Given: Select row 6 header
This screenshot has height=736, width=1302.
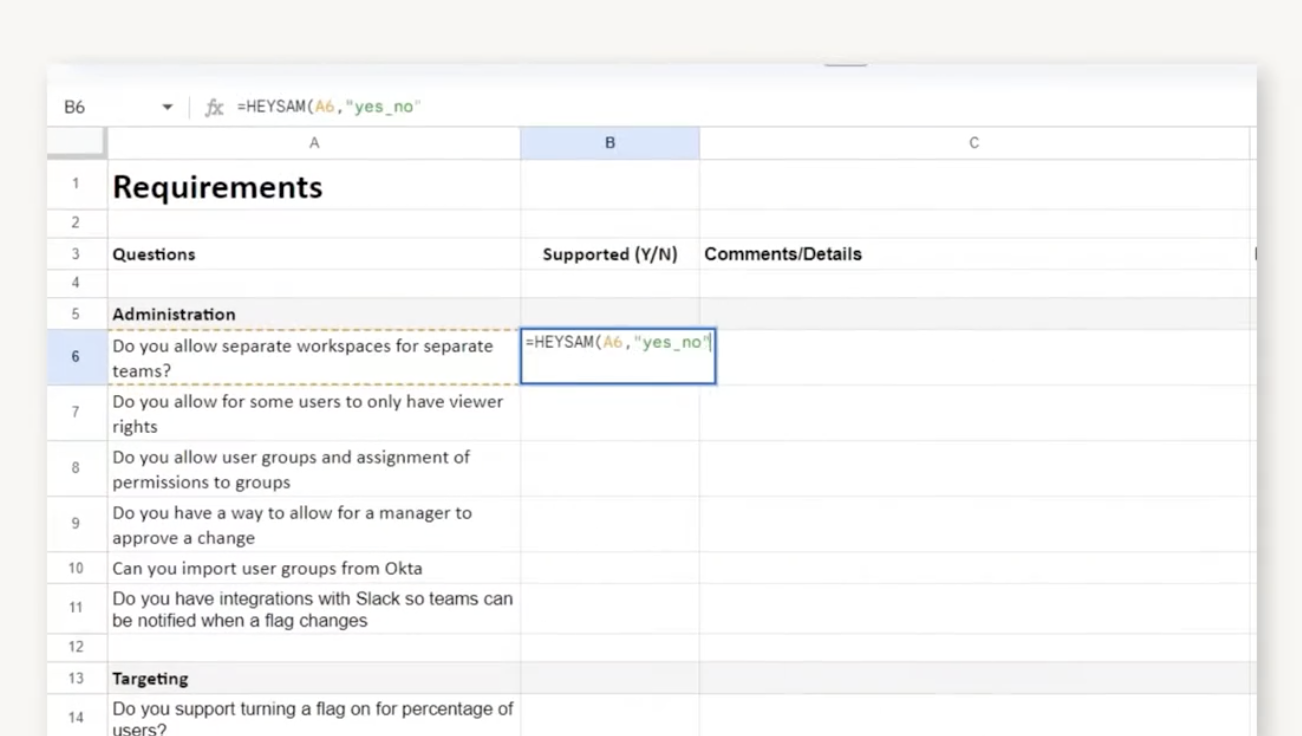Looking at the screenshot, I should click(x=76, y=357).
